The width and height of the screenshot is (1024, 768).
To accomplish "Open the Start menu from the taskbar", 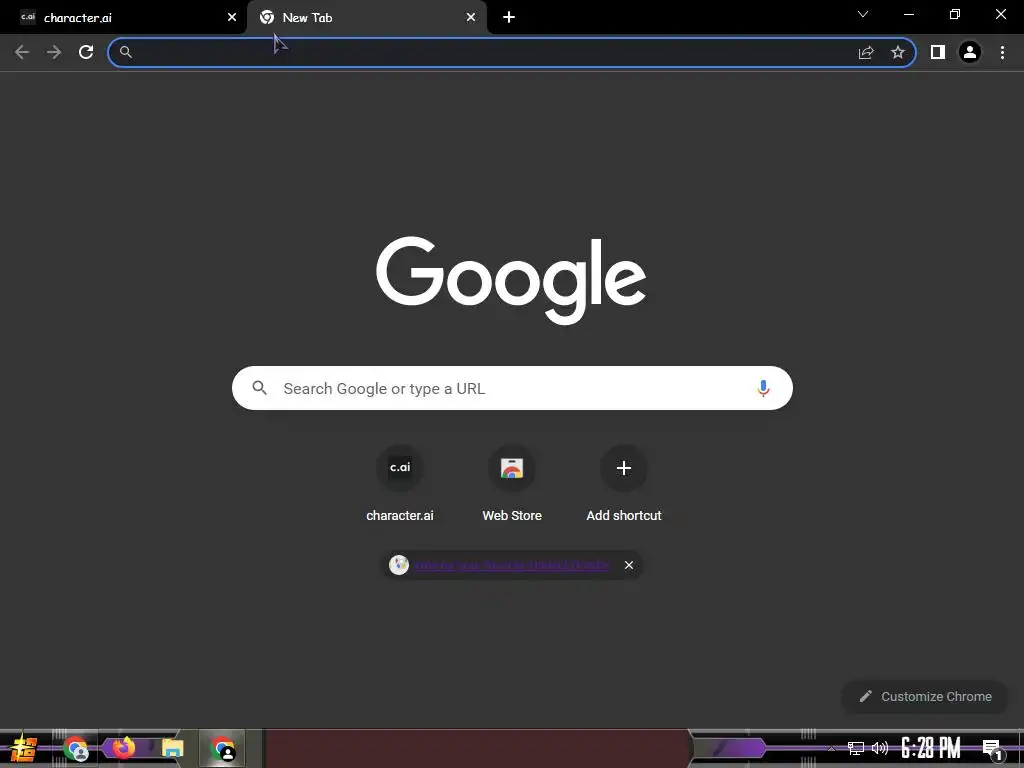I will pyautogui.click(x=24, y=749).
